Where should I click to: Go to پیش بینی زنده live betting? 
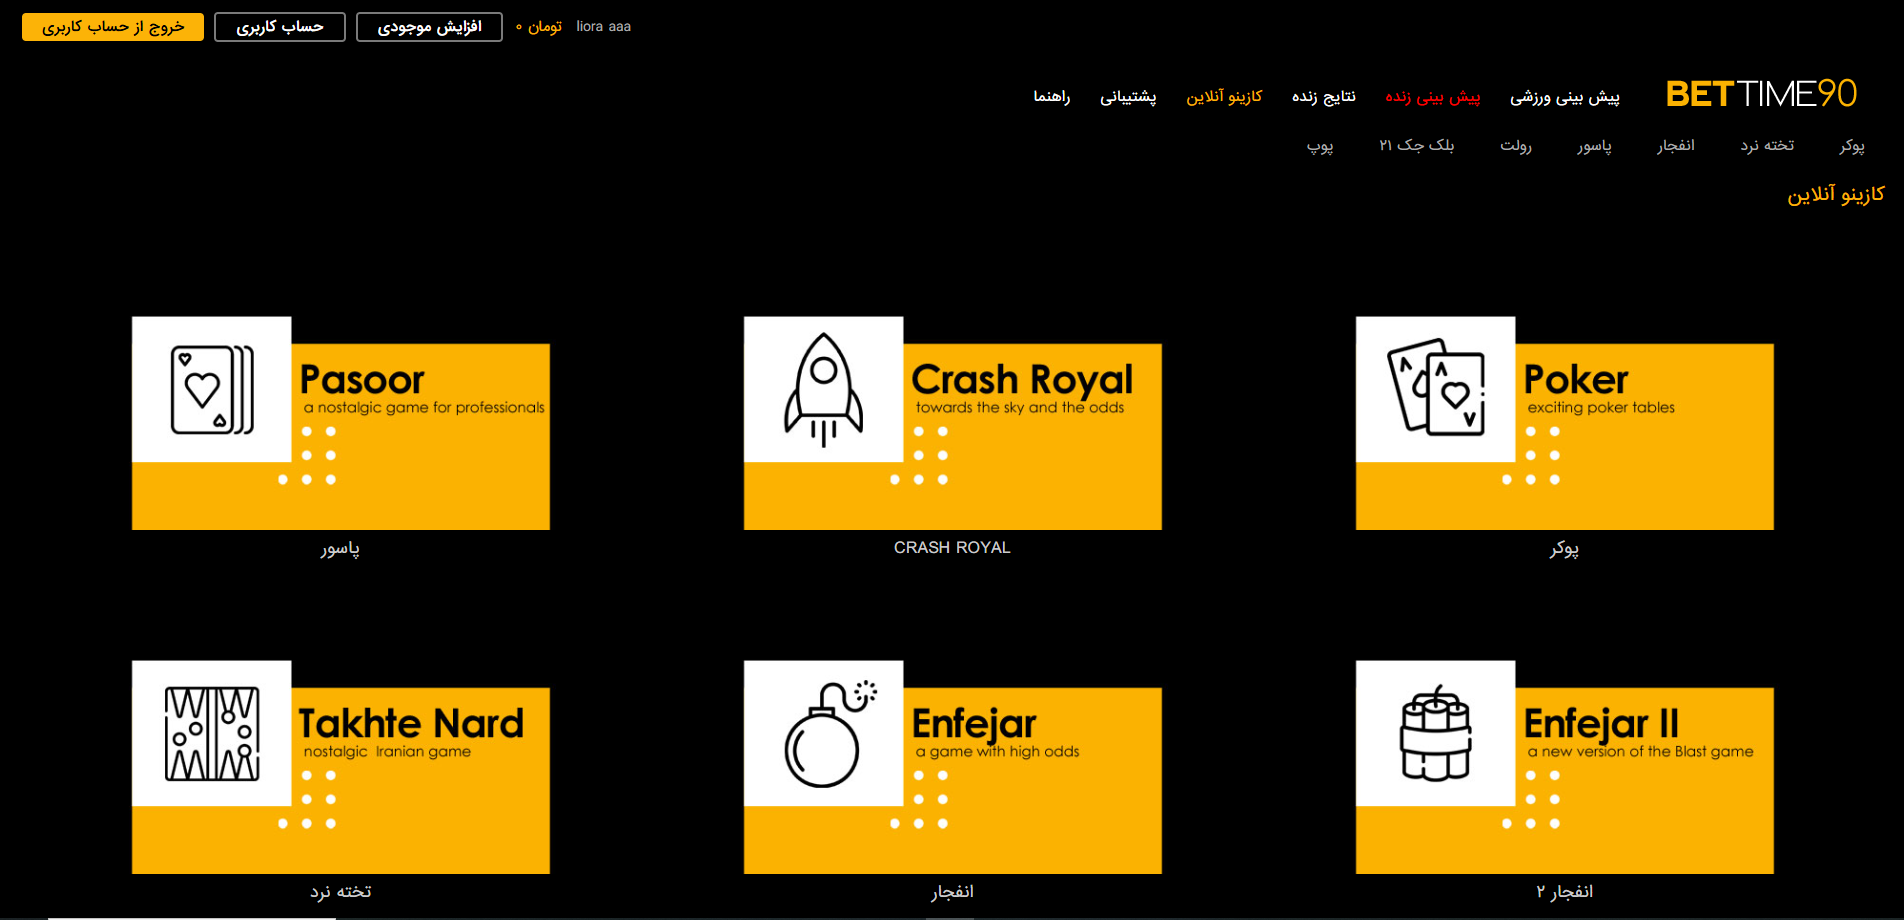(1432, 97)
